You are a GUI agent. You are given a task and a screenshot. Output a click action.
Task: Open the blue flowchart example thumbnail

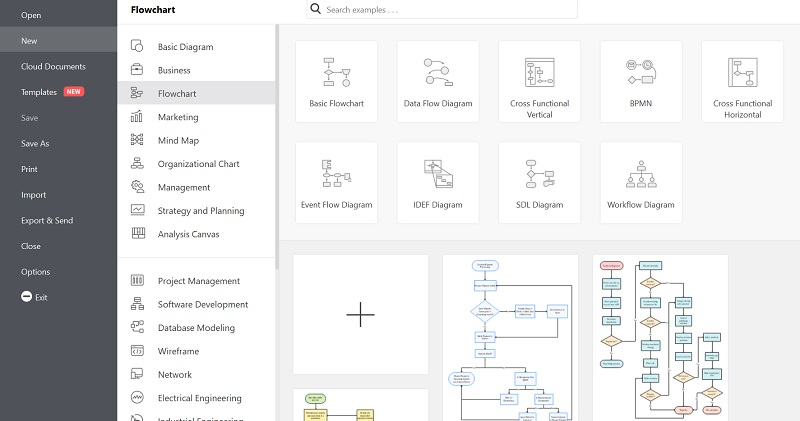point(510,338)
